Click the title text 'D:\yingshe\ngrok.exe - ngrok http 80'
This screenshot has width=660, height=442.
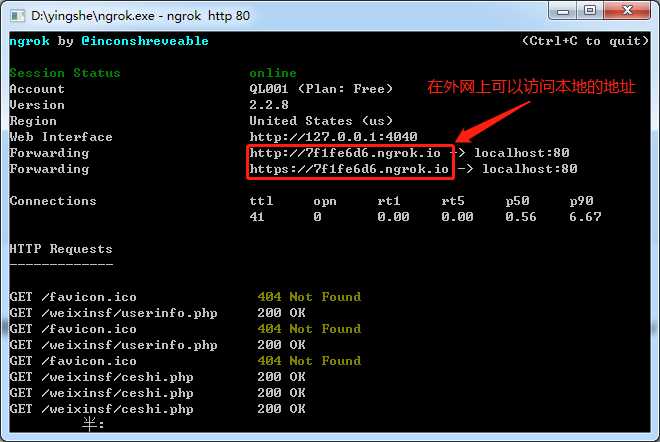coord(140,16)
